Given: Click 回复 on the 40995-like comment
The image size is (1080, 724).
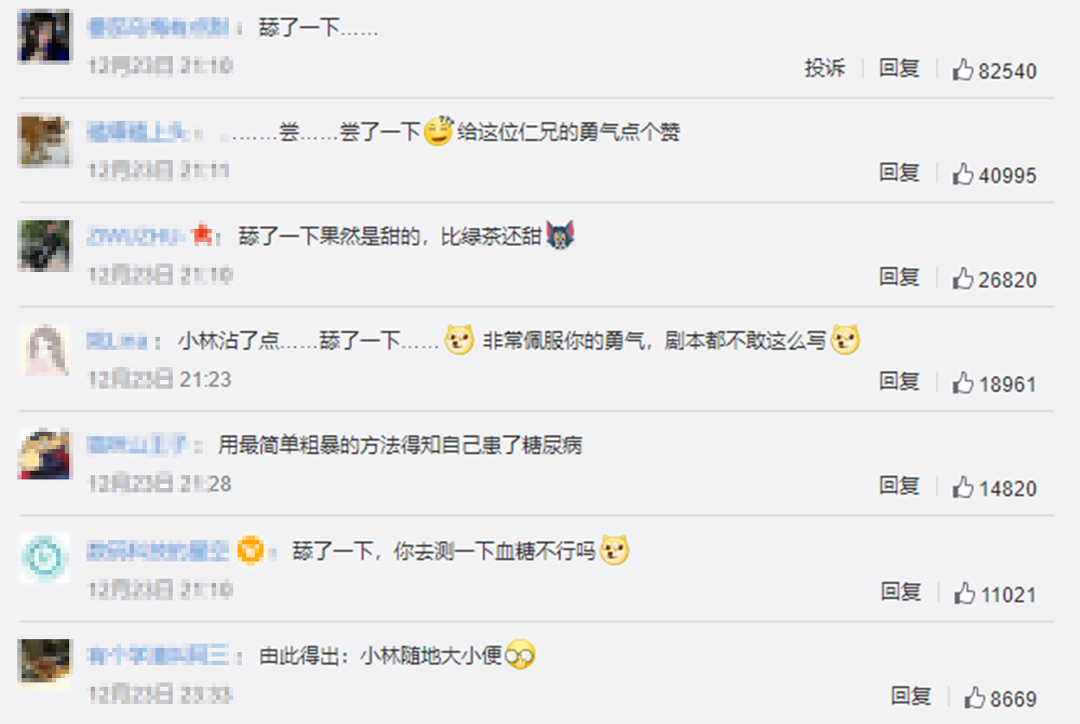Looking at the screenshot, I should pos(899,173).
